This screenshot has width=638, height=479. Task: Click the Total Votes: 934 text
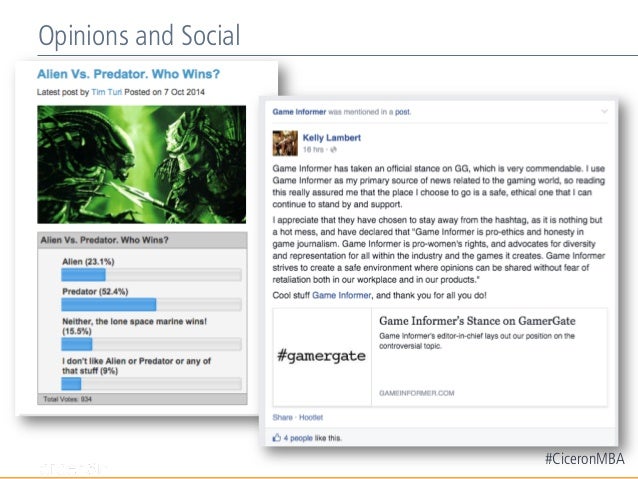(68, 399)
